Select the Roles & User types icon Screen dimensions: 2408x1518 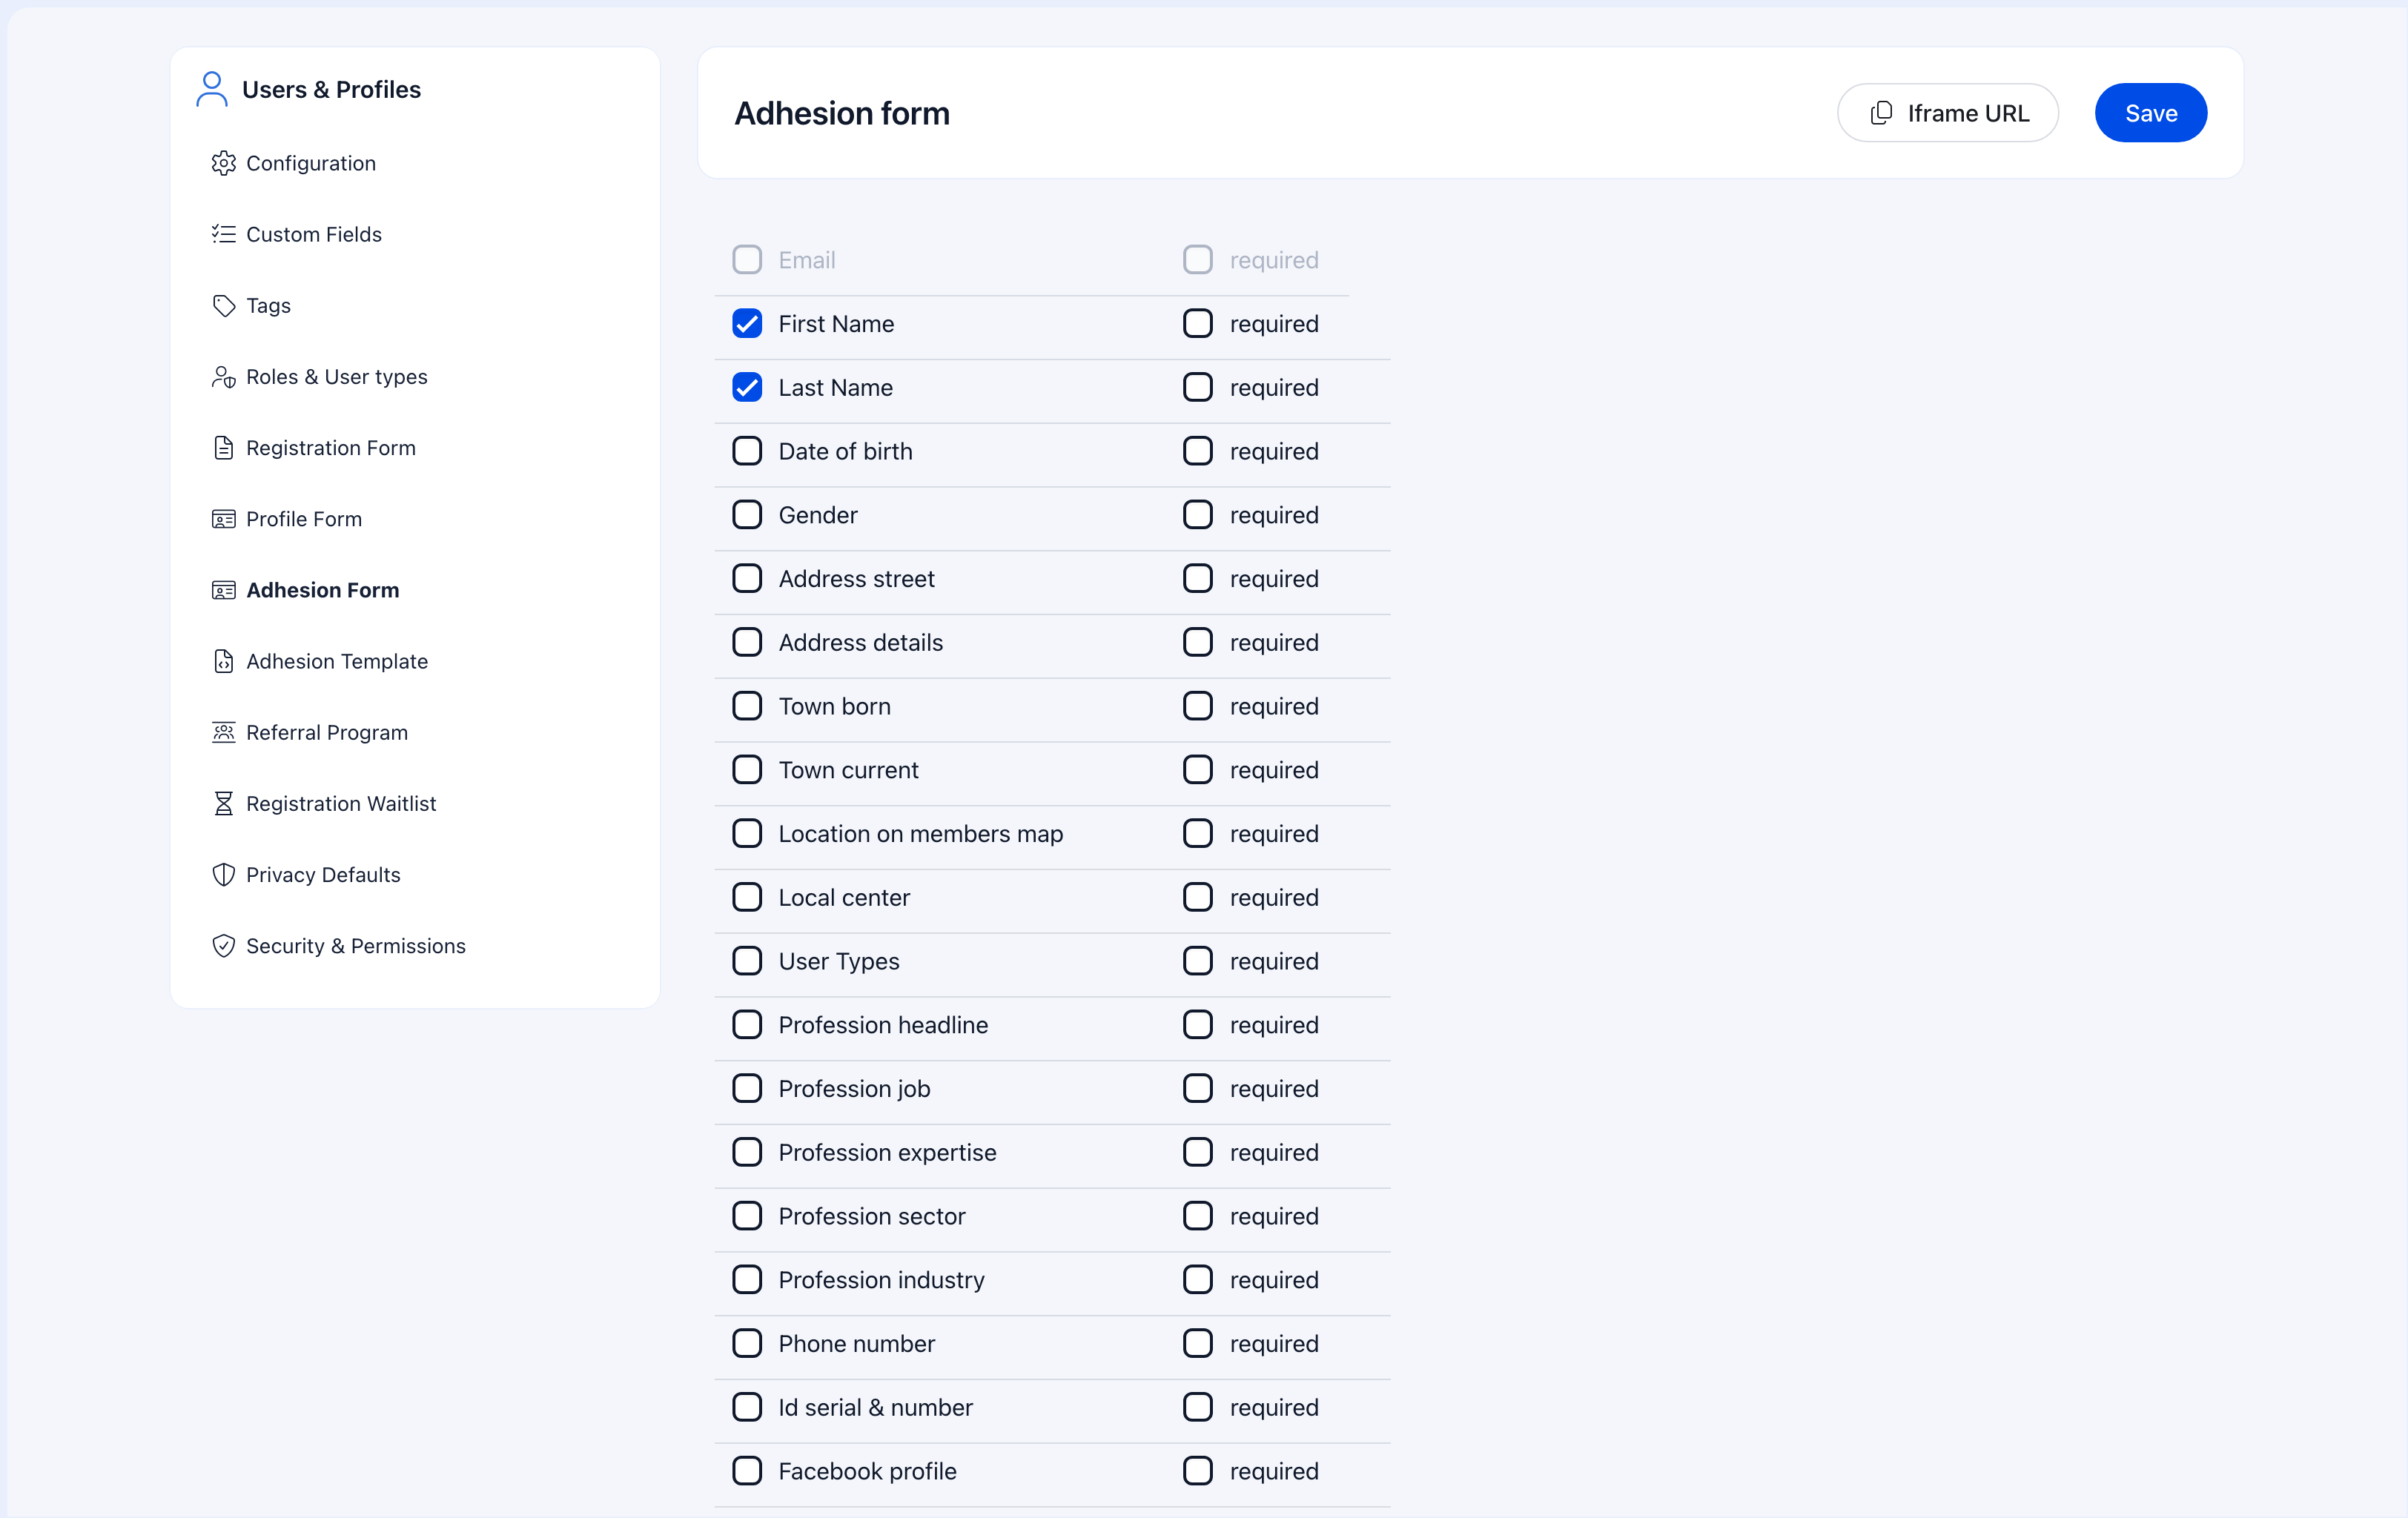(223, 376)
